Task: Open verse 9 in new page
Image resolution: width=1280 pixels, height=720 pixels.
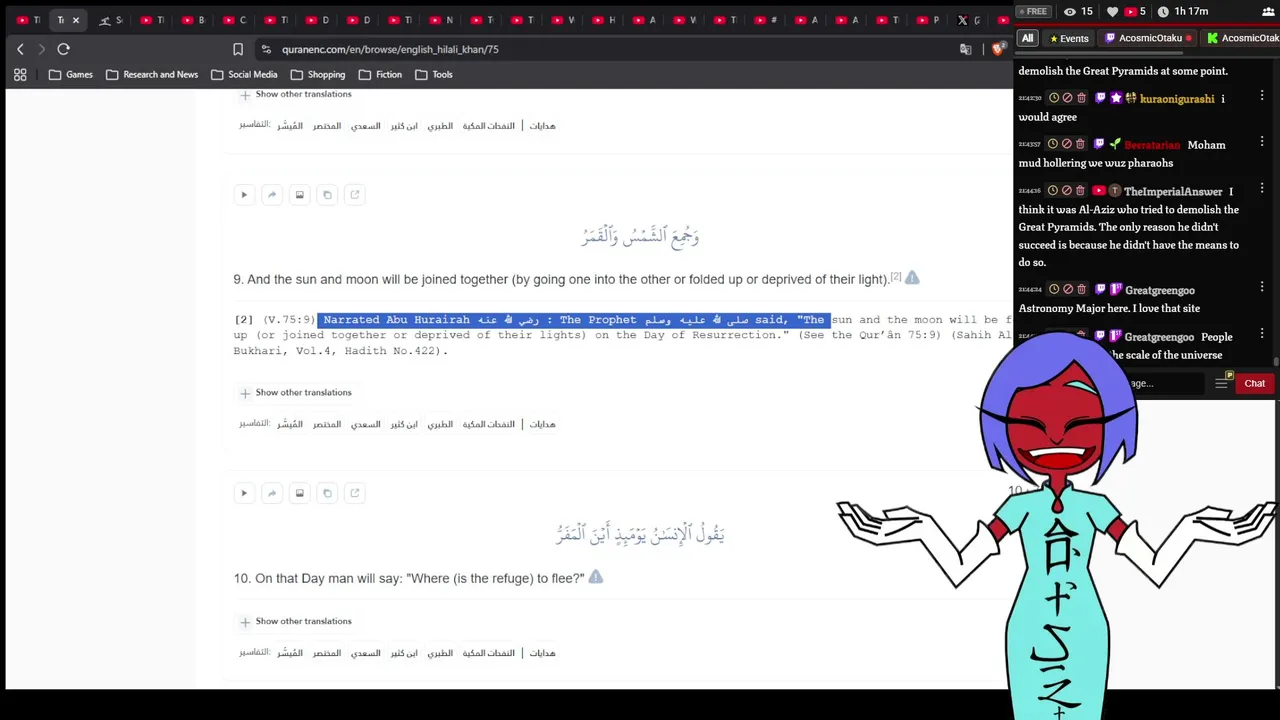Action: [x=354, y=195]
